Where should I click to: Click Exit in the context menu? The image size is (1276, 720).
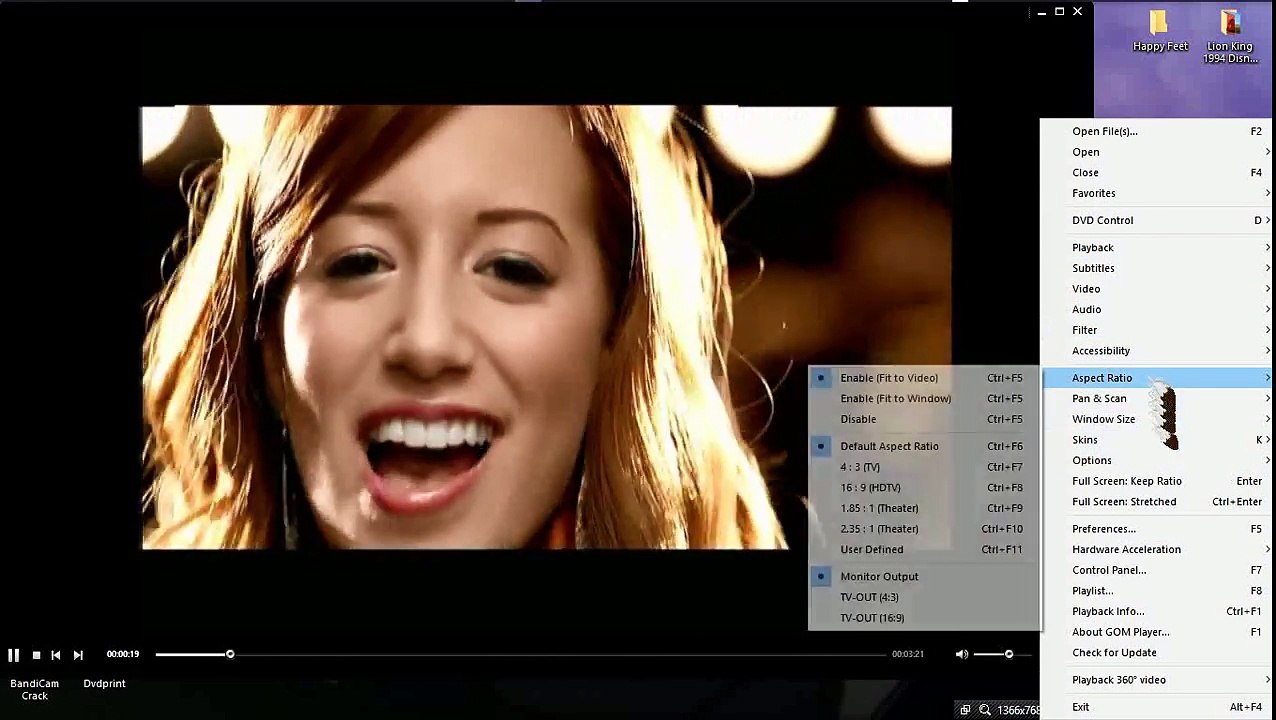click(x=1158, y=707)
